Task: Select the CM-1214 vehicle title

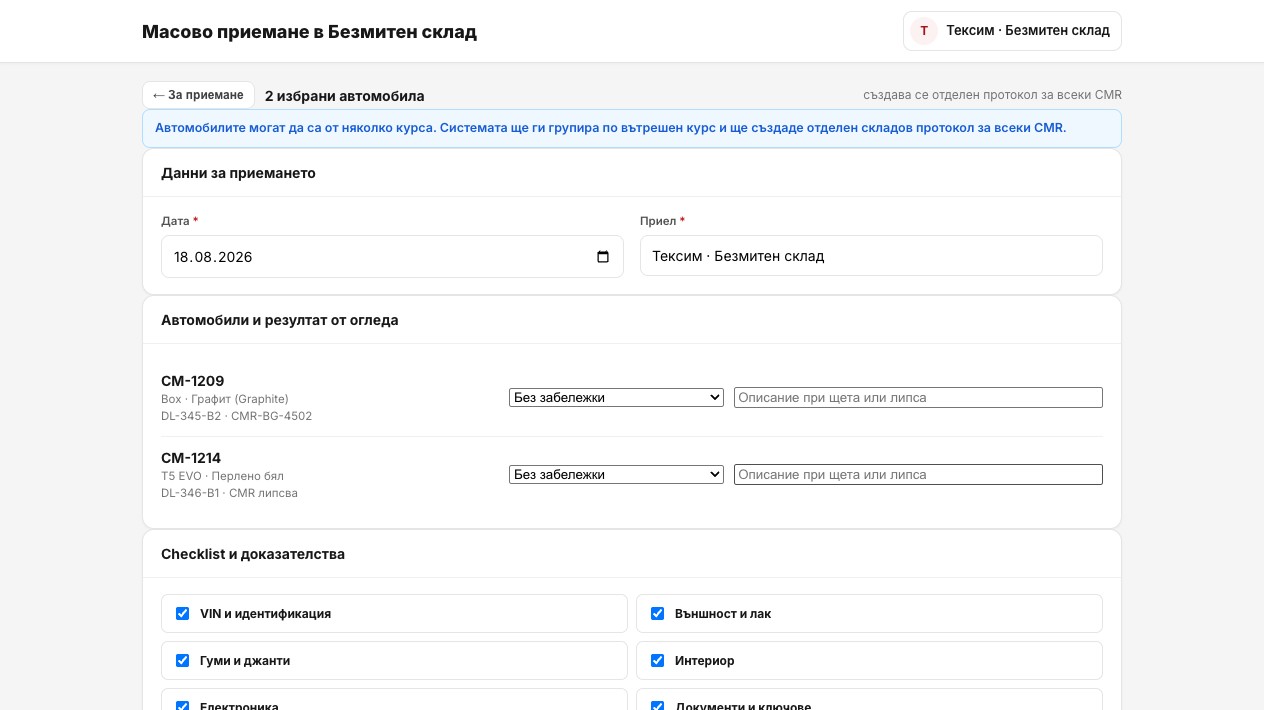Action: tap(191, 458)
